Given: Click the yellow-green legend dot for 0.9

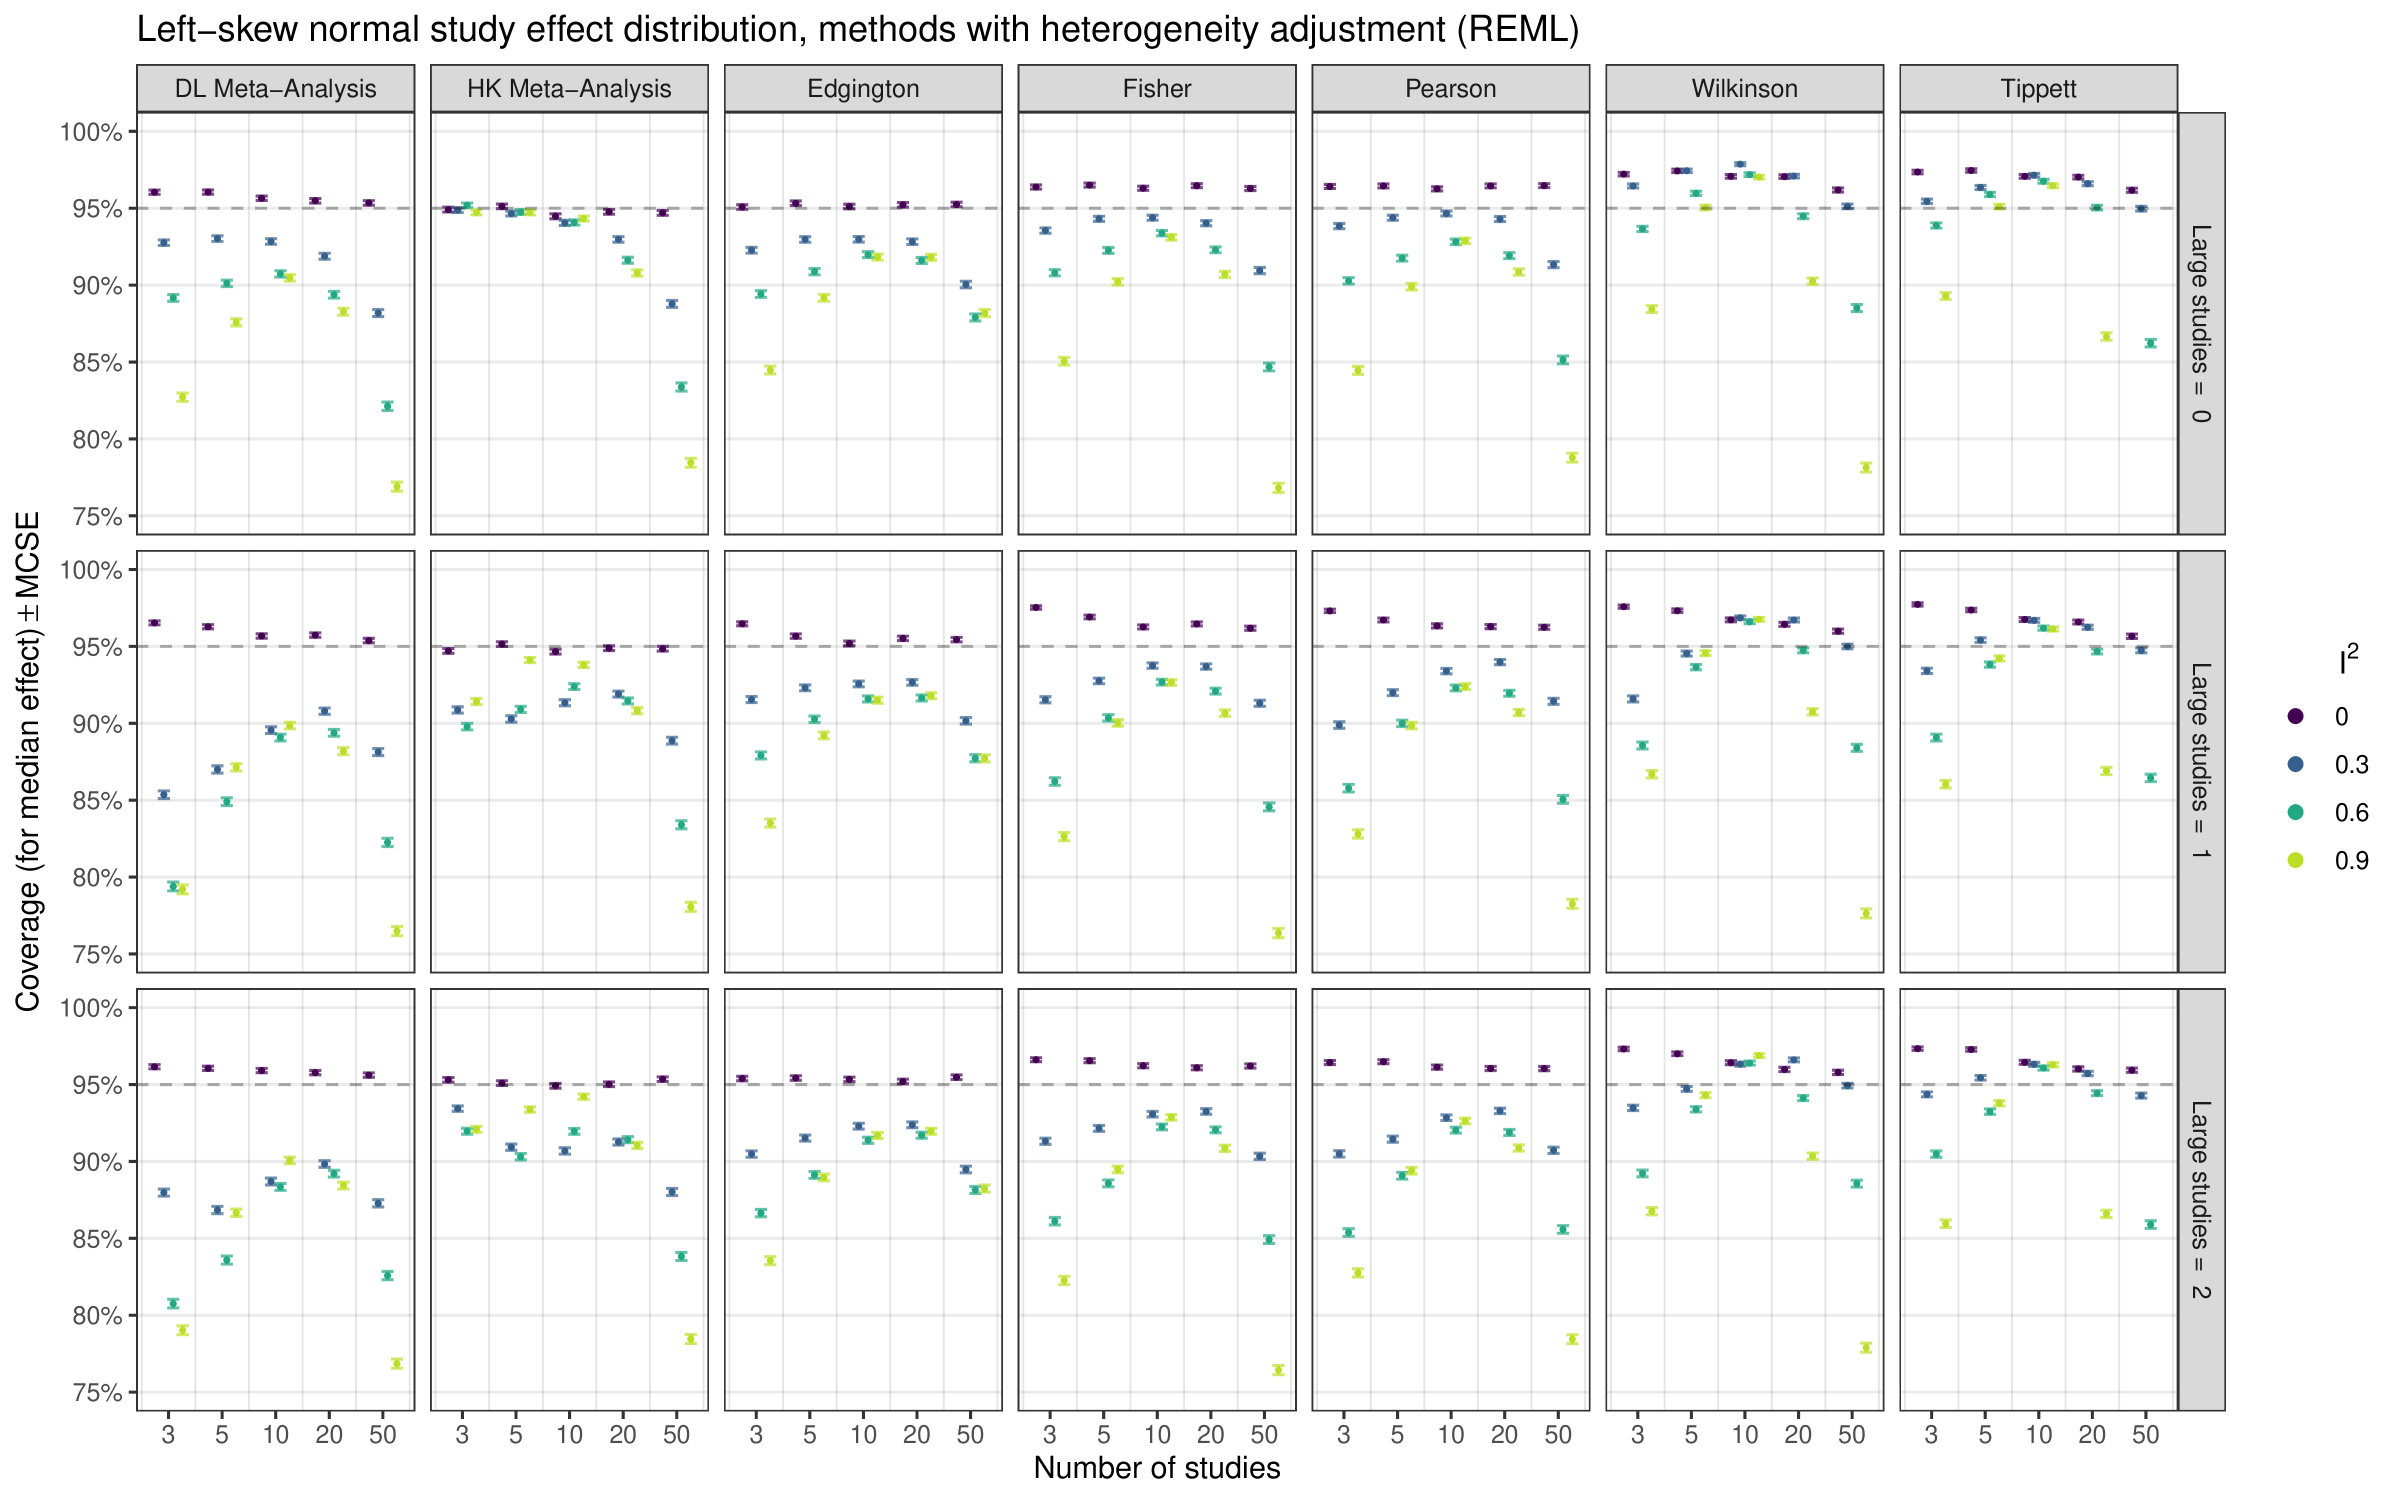Looking at the screenshot, I should tap(2296, 860).
